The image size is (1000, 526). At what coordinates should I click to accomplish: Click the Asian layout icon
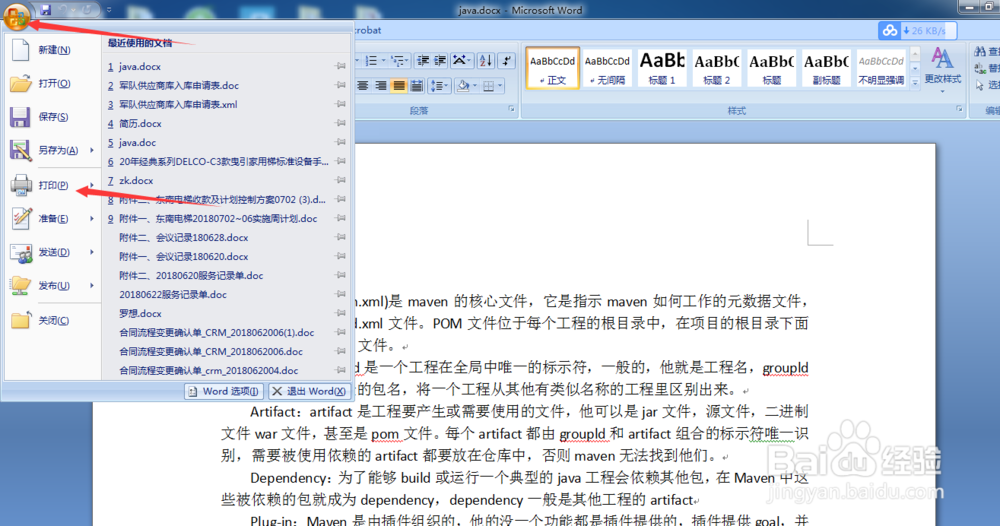coord(461,61)
